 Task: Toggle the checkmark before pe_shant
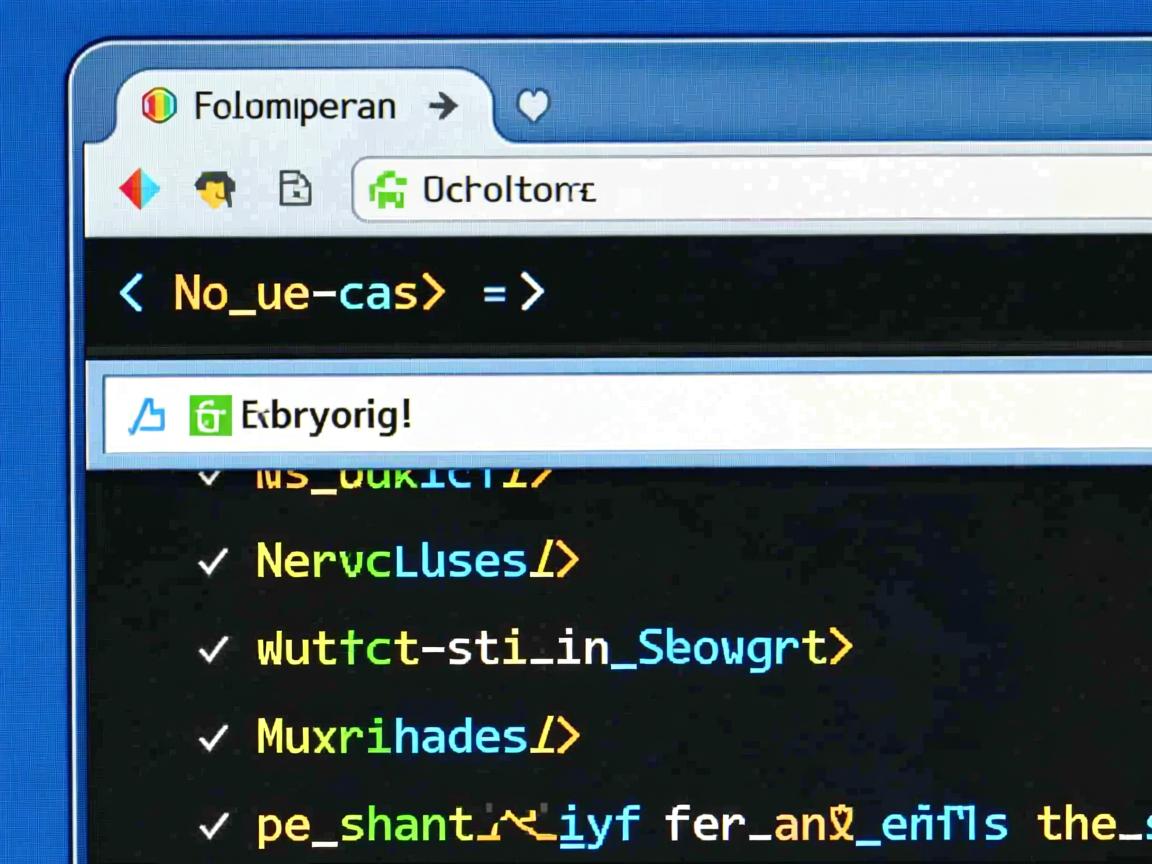(x=213, y=827)
